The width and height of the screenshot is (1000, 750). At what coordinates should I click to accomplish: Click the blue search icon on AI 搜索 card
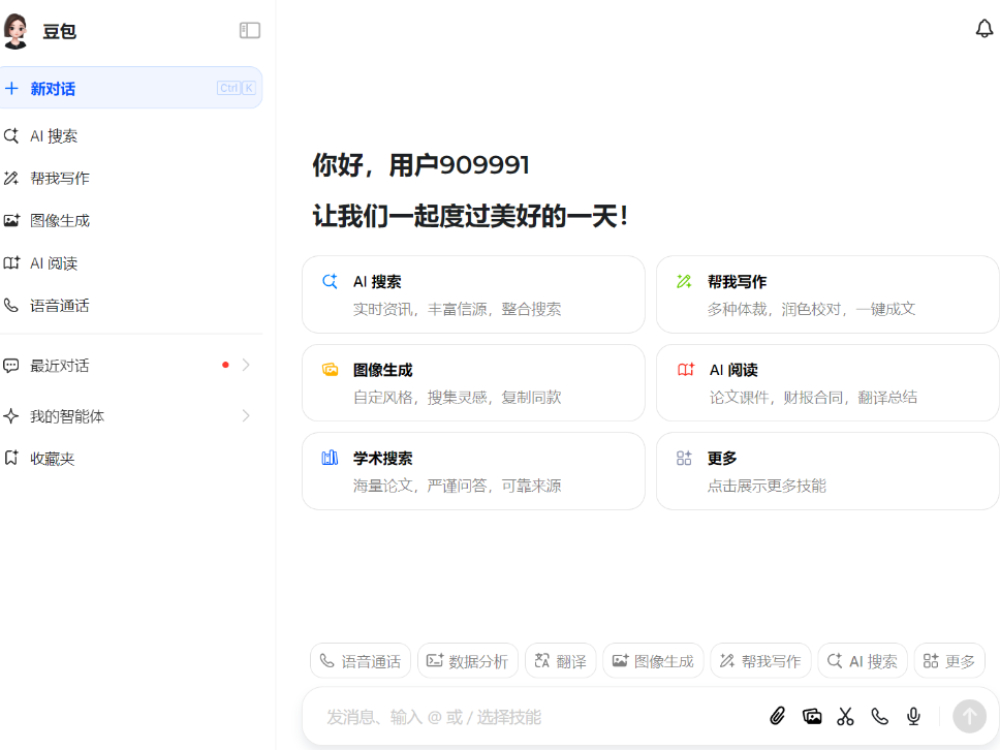click(x=330, y=281)
